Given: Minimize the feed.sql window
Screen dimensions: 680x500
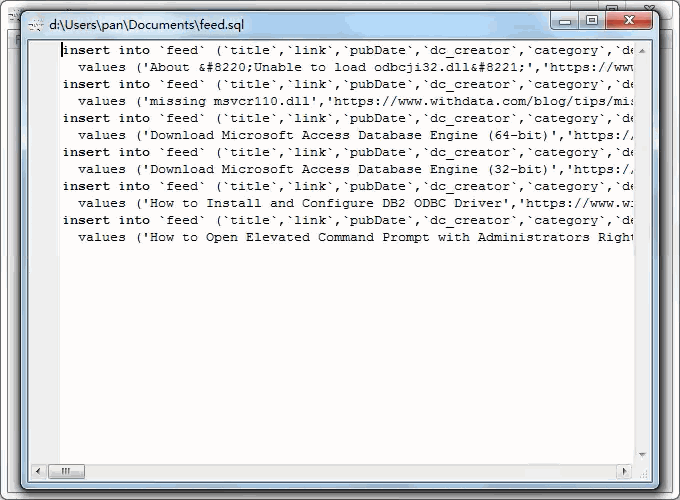Looking at the screenshot, I should [565, 21].
